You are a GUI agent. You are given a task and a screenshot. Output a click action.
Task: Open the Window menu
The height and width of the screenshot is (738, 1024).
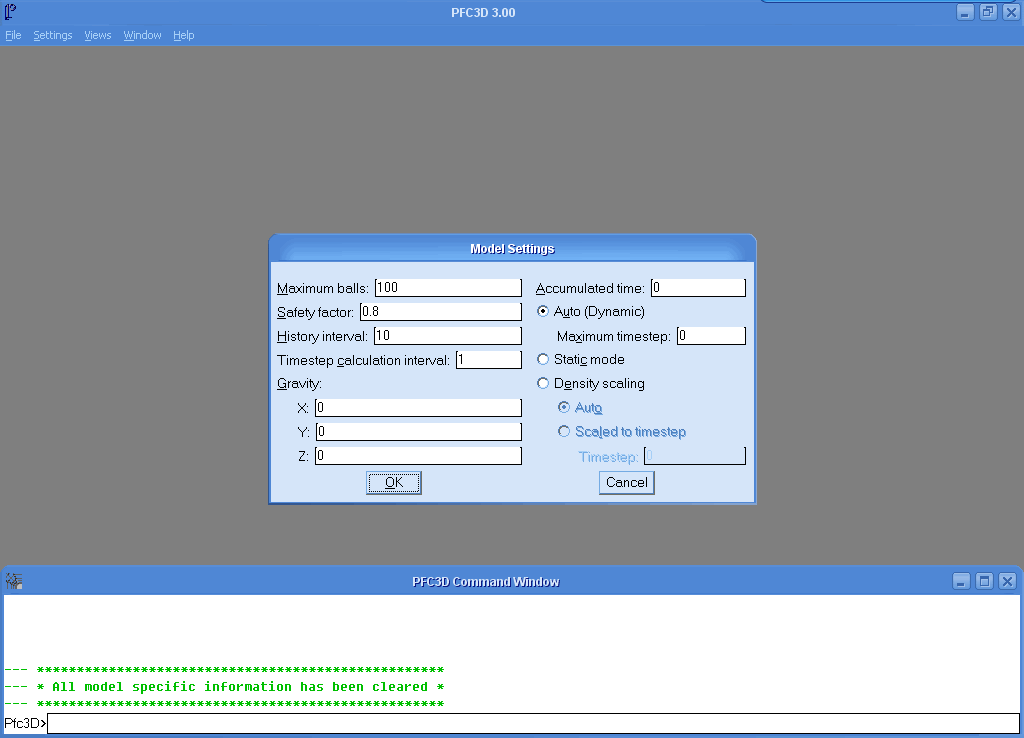point(142,35)
